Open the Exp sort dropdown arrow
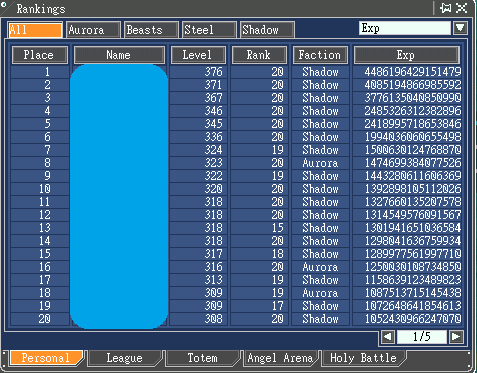Viewport: 477px width, 373px height. (460, 28)
